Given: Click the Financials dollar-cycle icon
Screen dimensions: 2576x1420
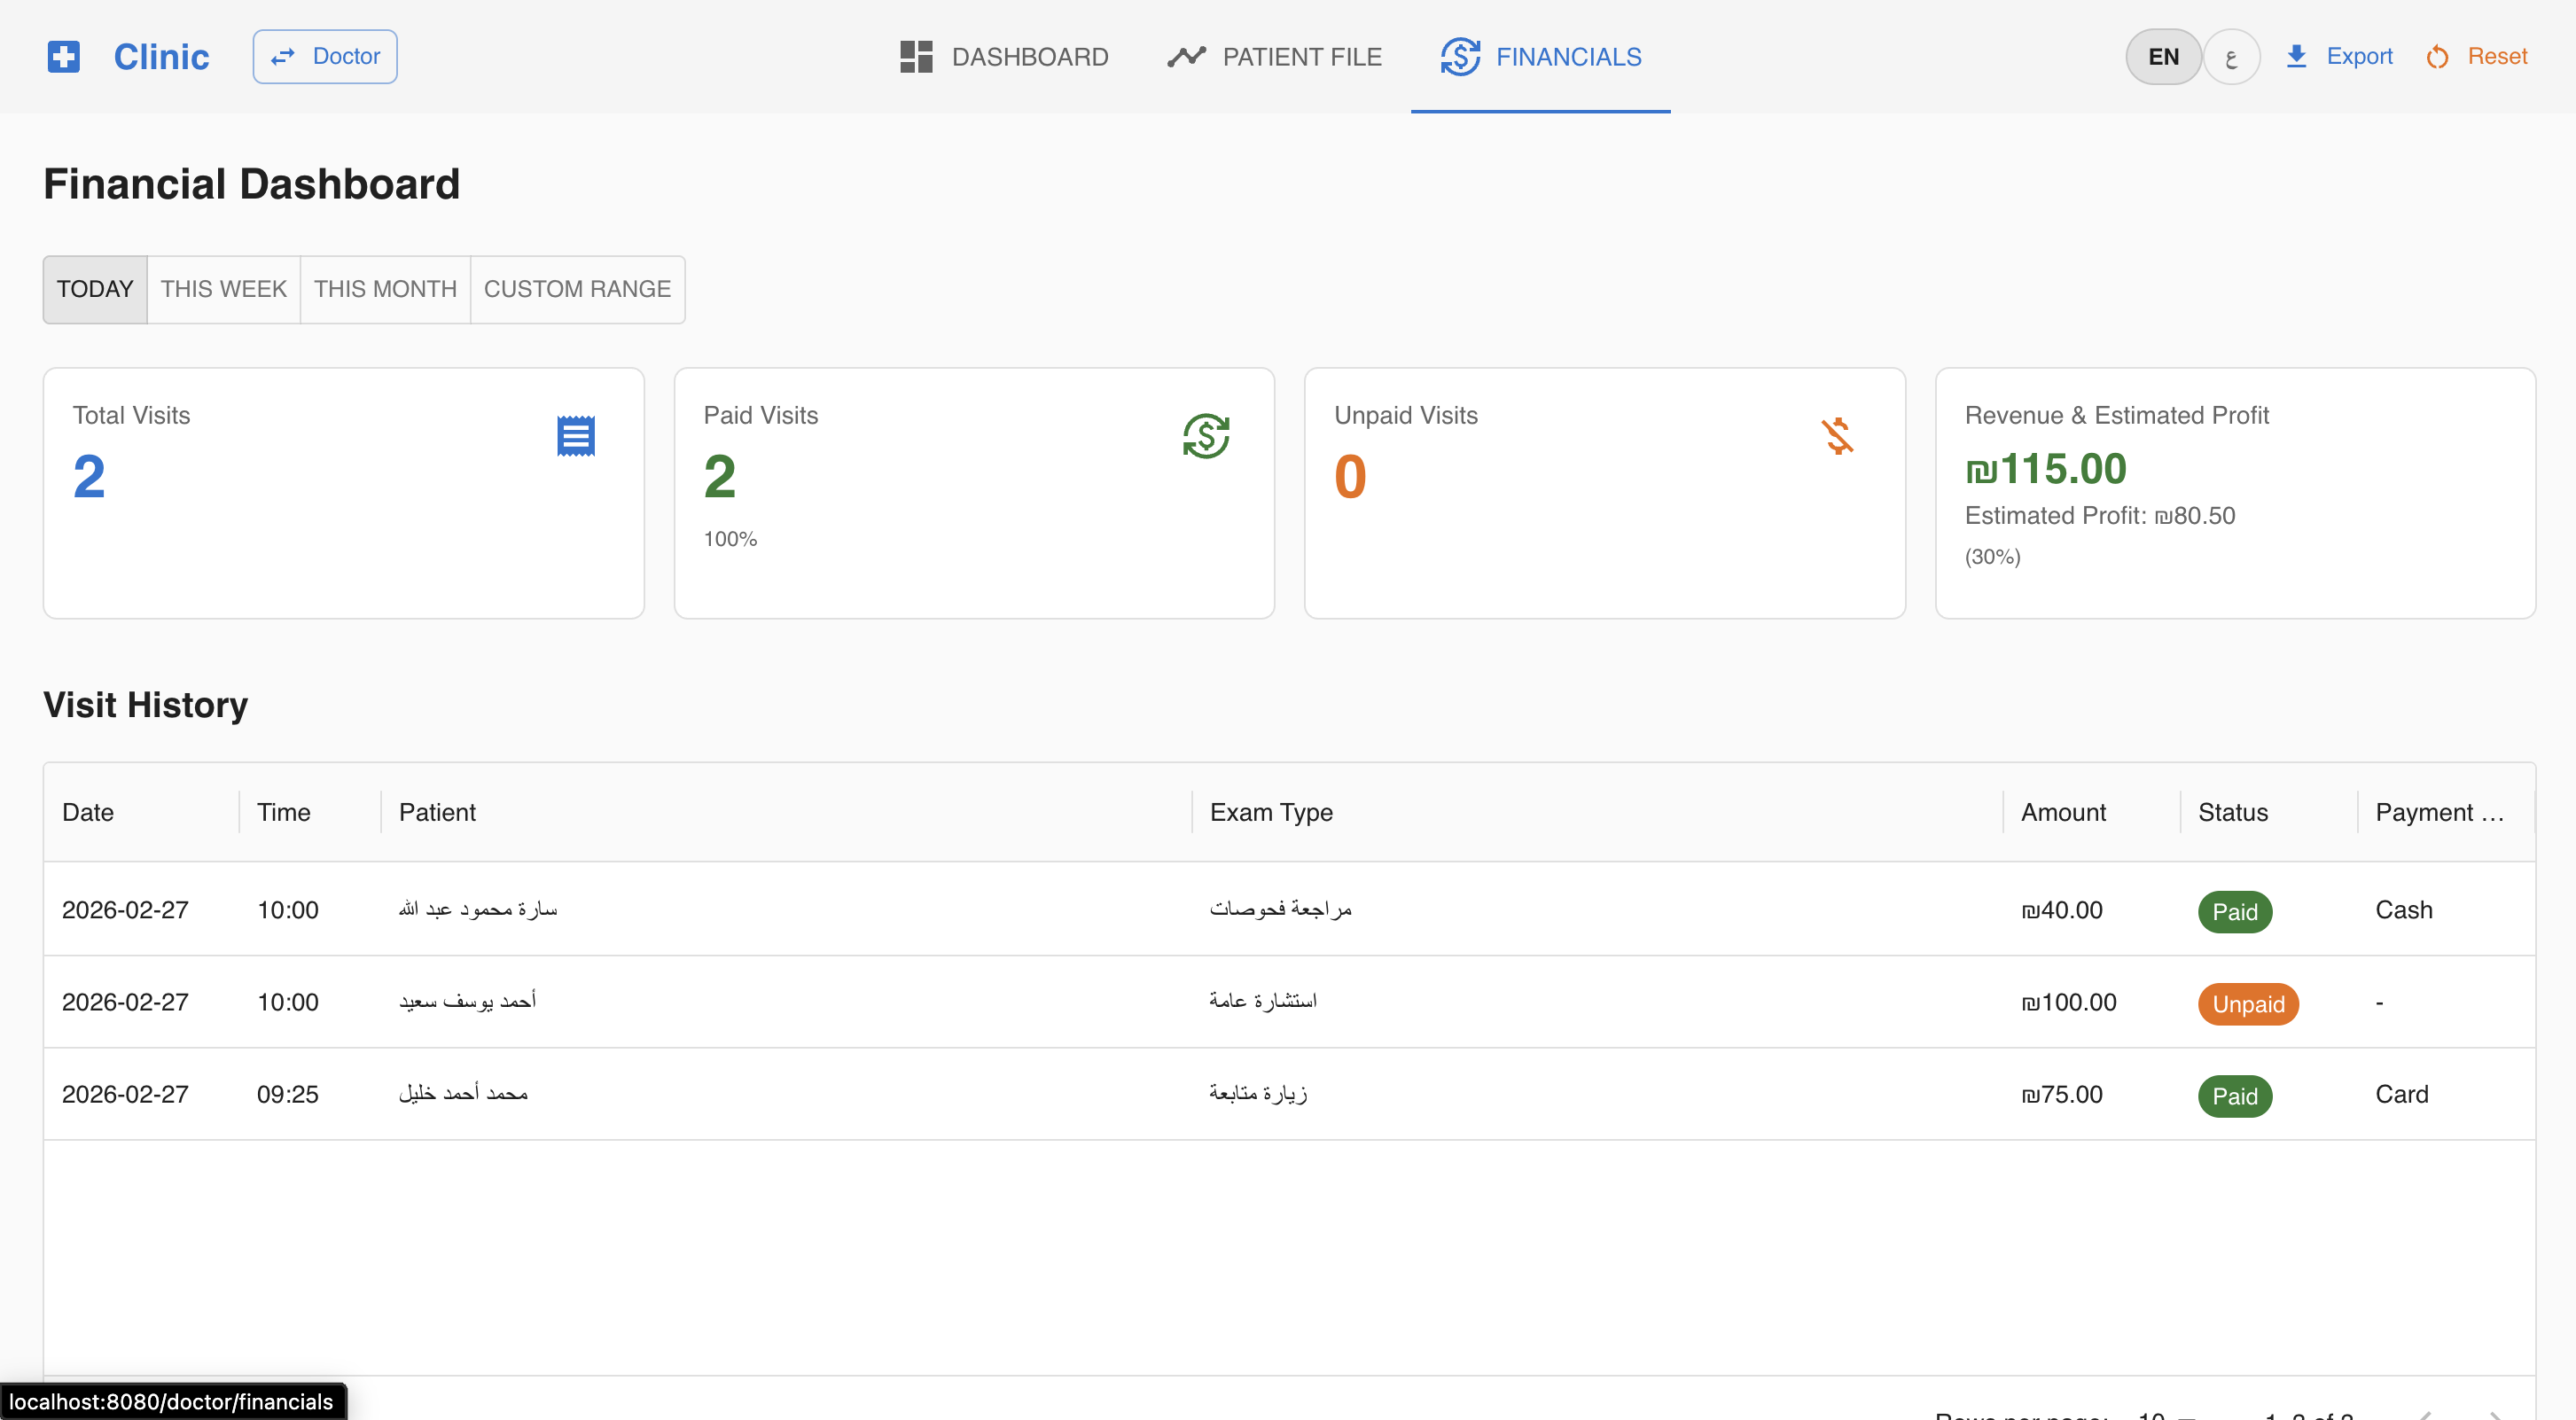Looking at the screenshot, I should pyautogui.click(x=1459, y=57).
